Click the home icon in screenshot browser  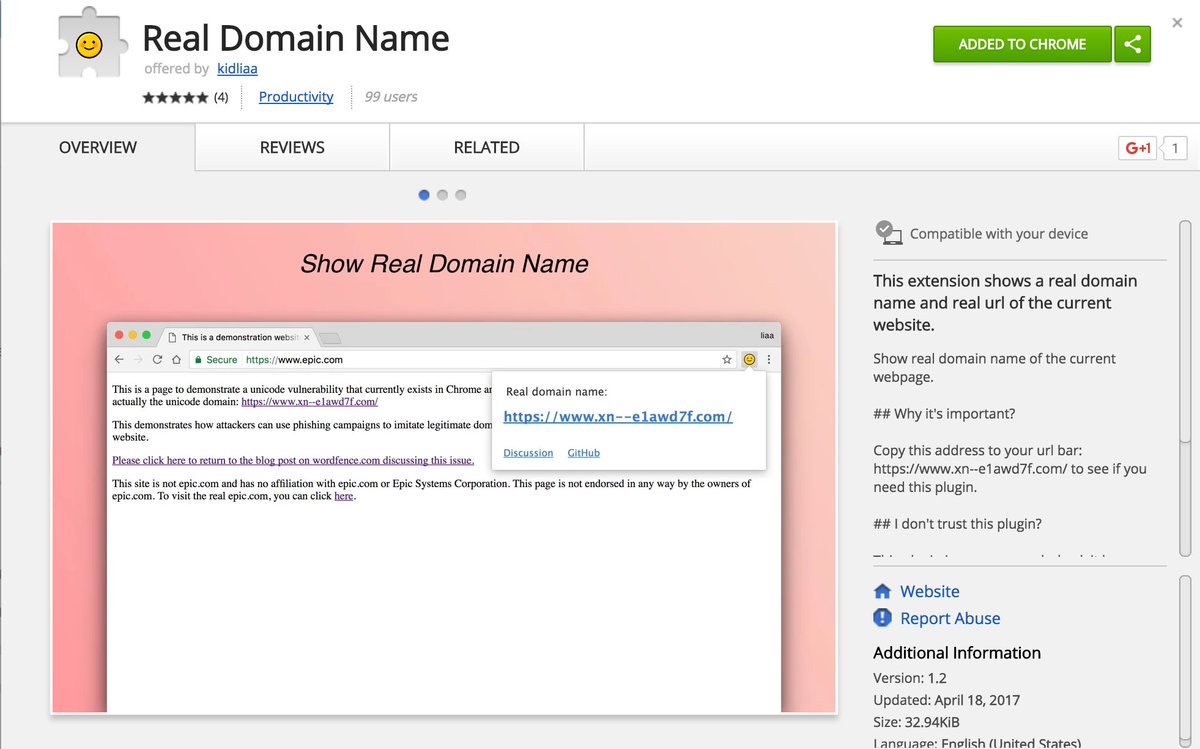176,359
